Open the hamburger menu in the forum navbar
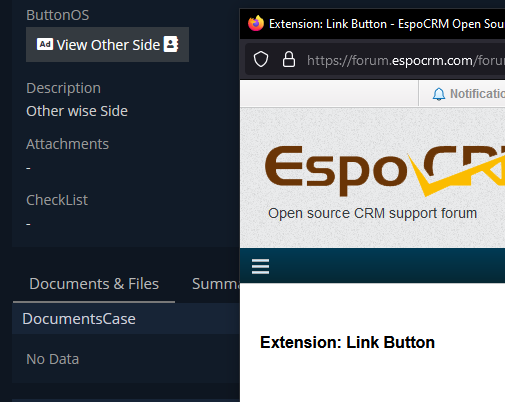This screenshot has height=402, width=505. coord(260,266)
